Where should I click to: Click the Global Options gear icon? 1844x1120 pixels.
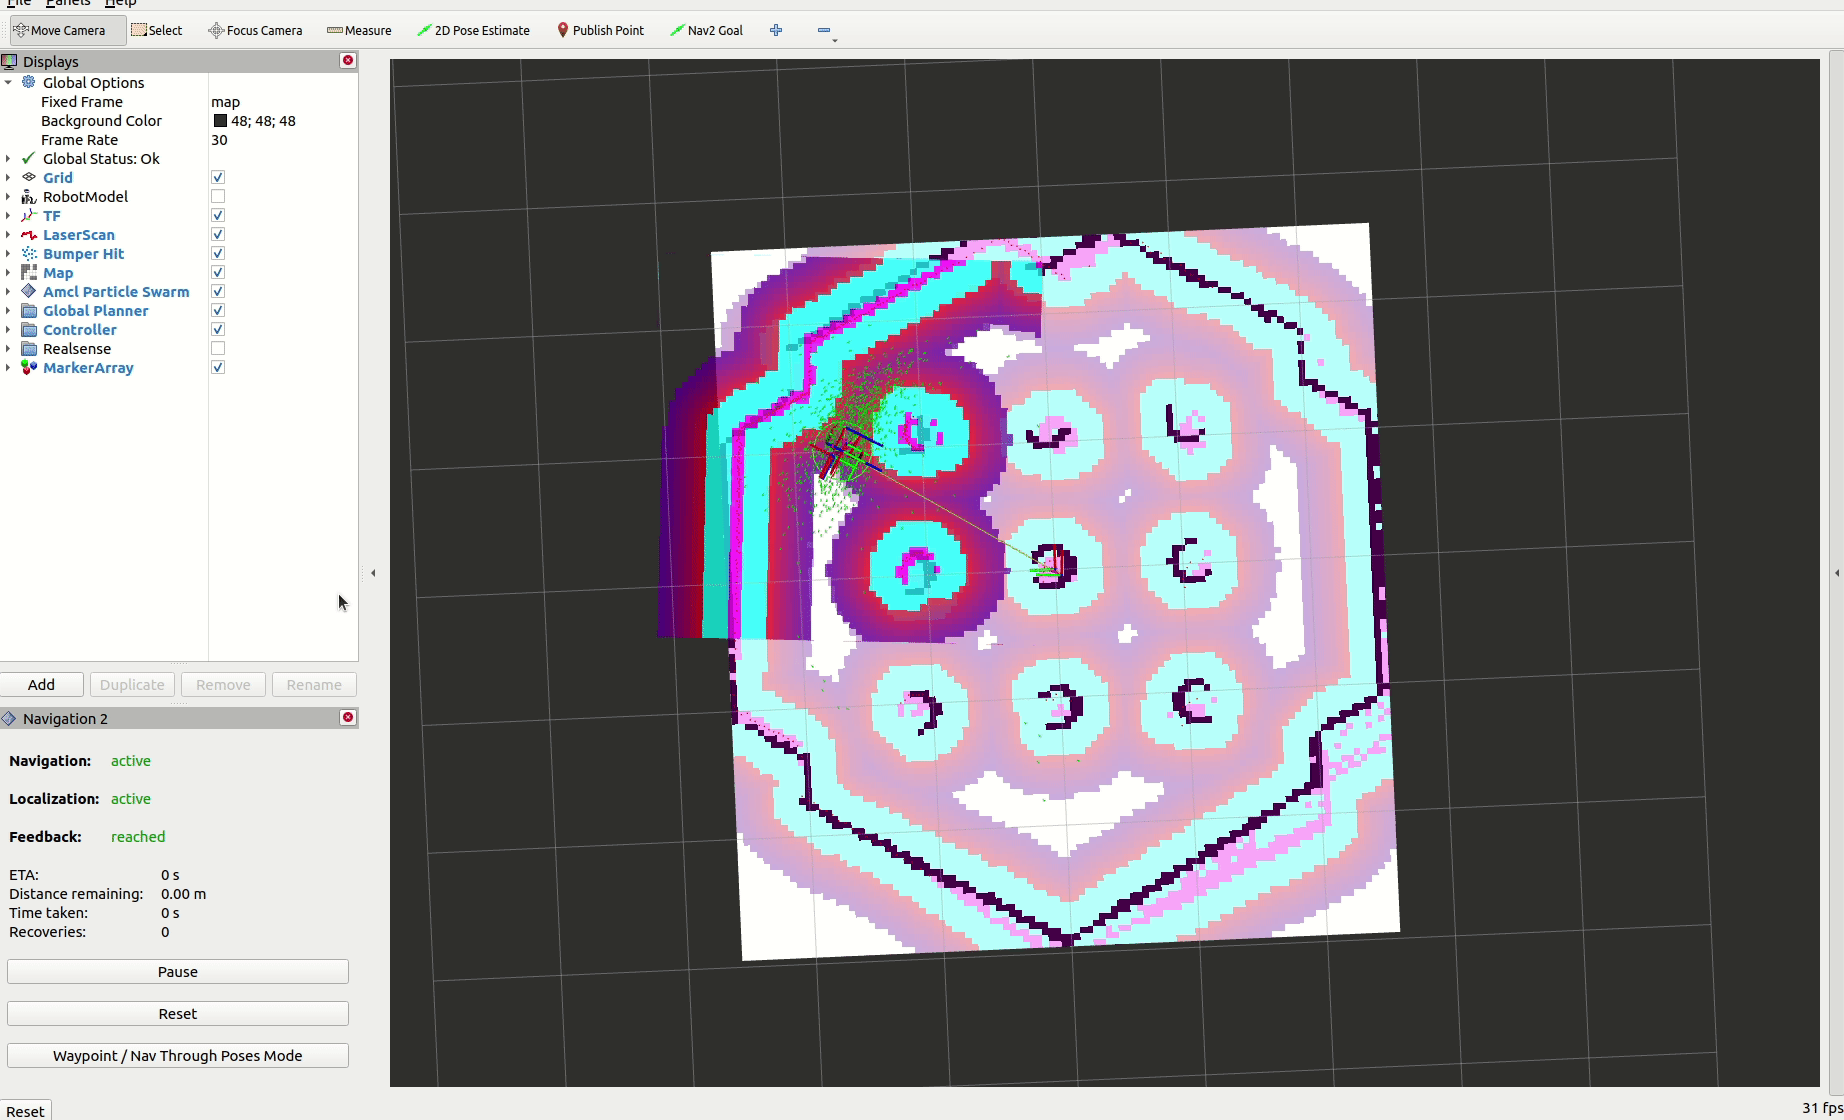pyautogui.click(x=29, y=82)
